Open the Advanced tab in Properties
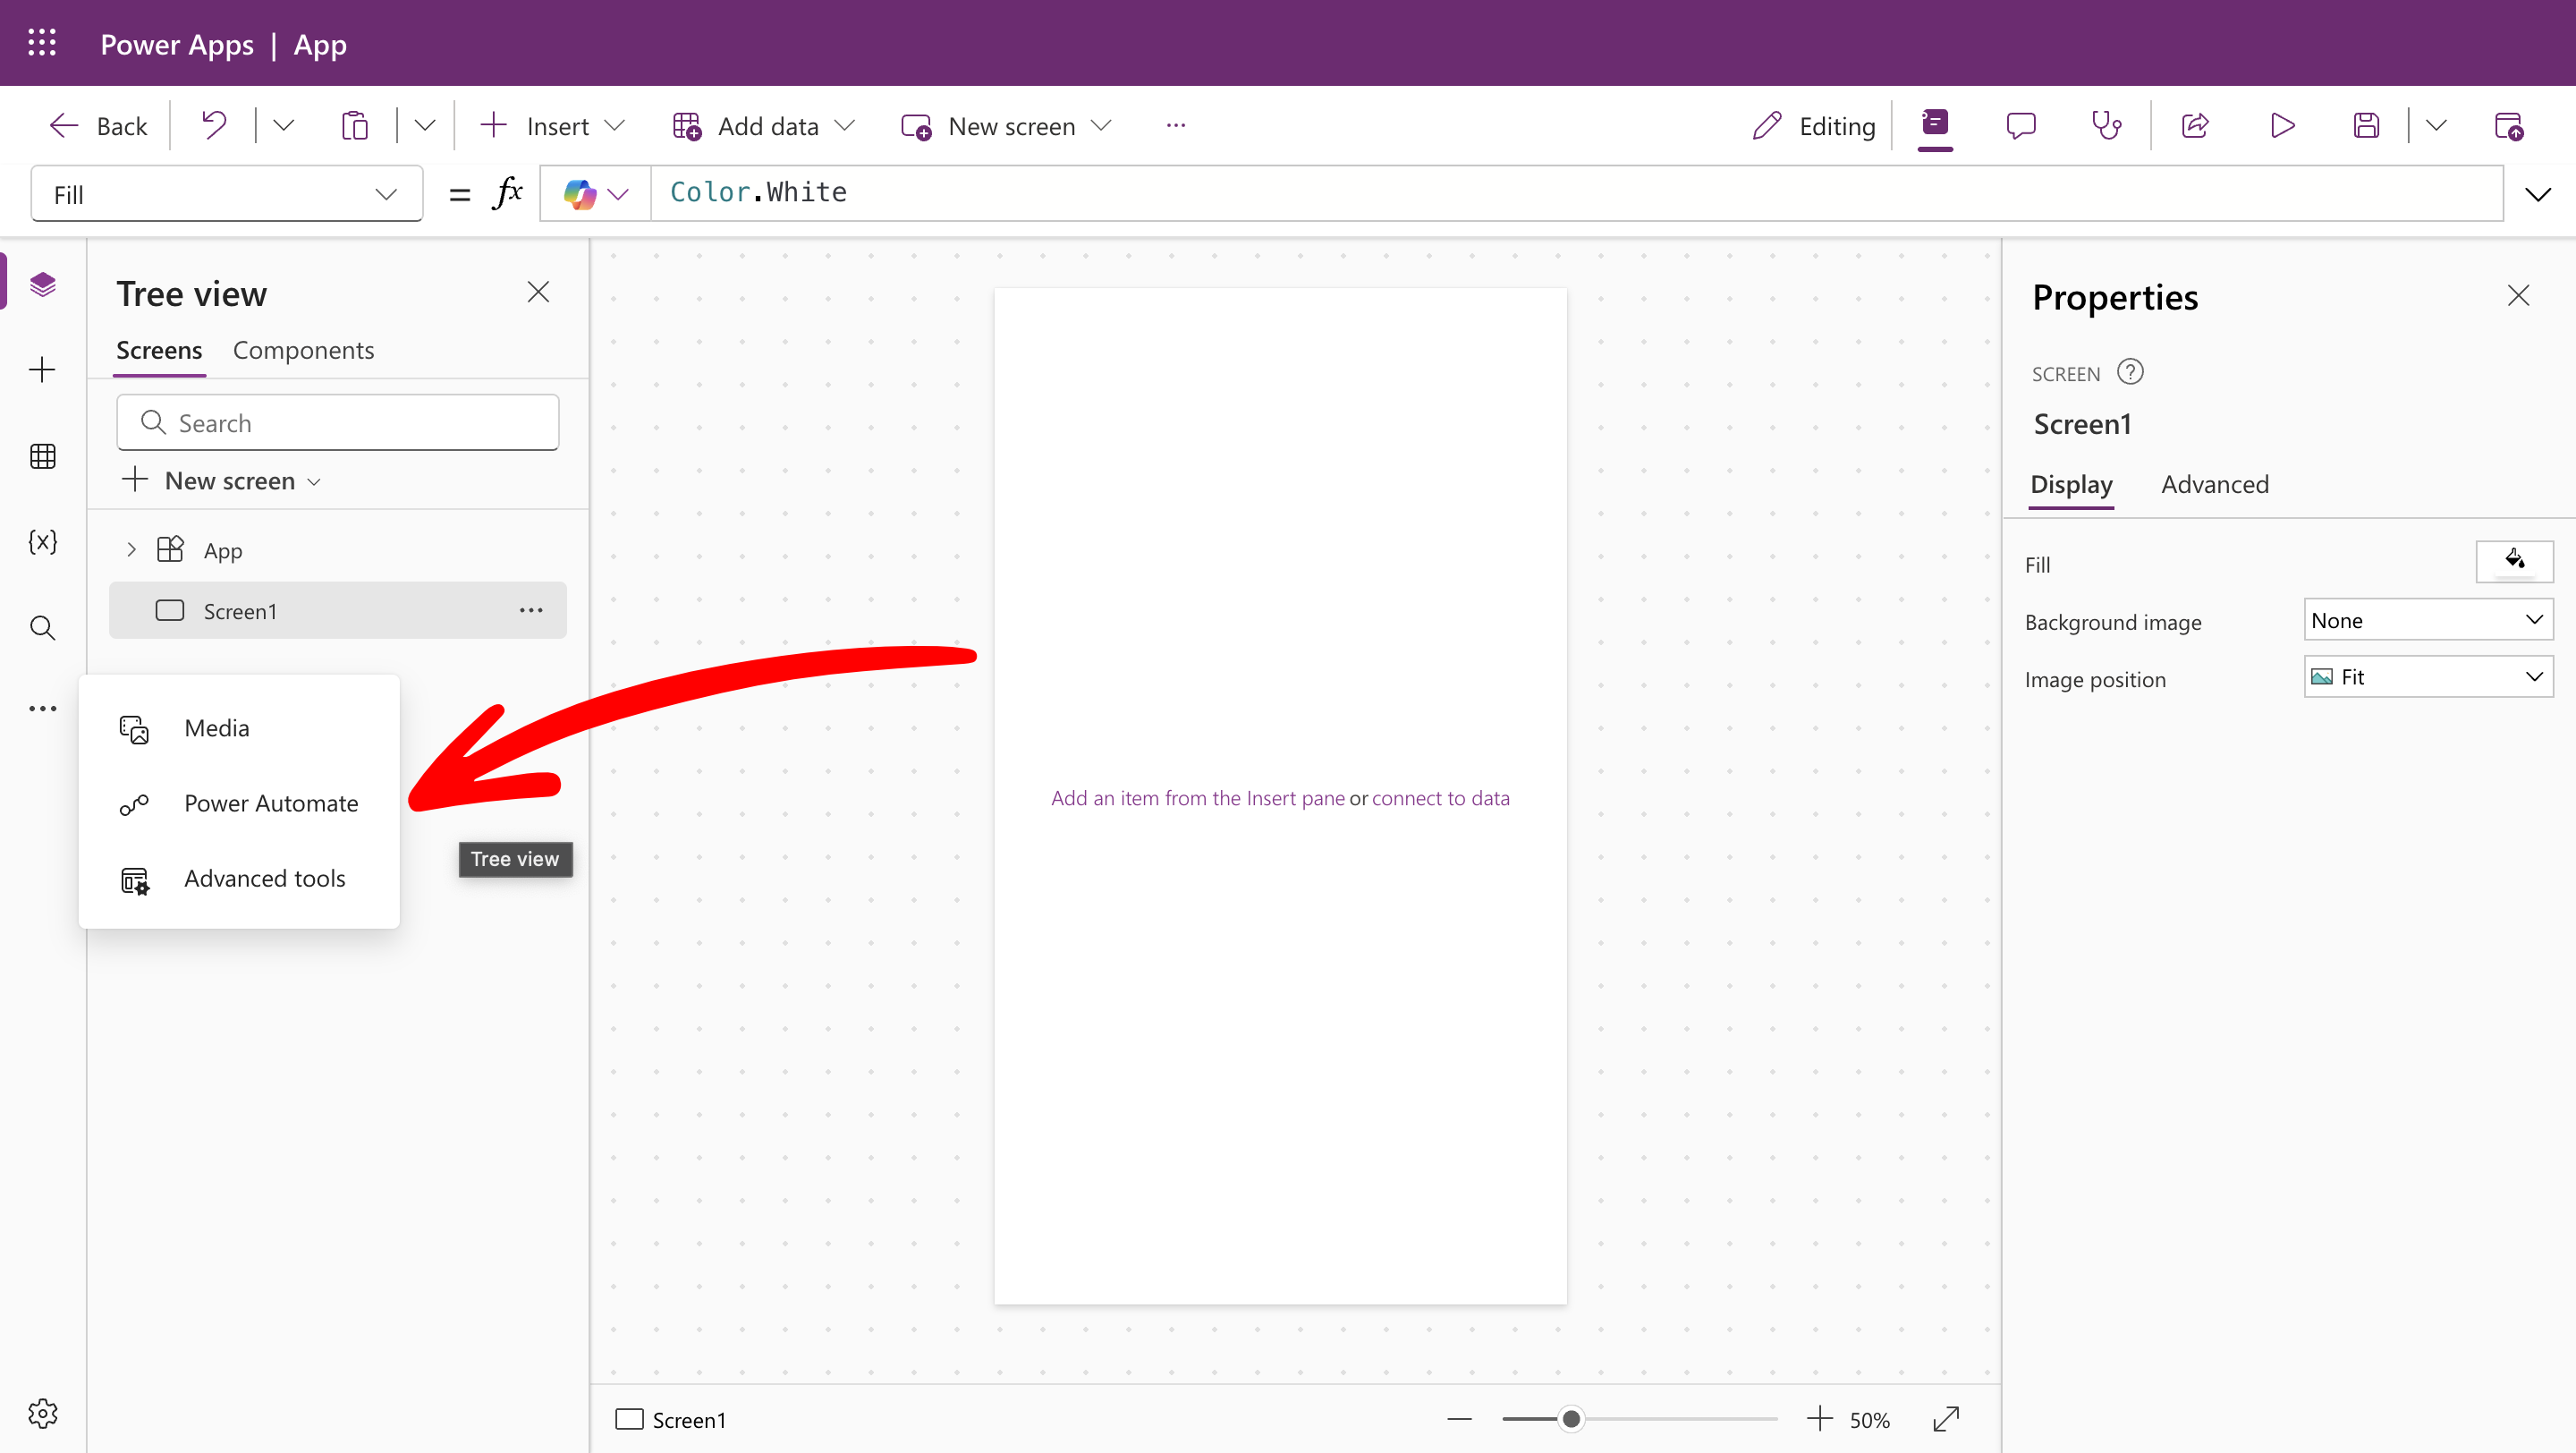This screenshot has height=1453, width=2576. coord(2216,484)
